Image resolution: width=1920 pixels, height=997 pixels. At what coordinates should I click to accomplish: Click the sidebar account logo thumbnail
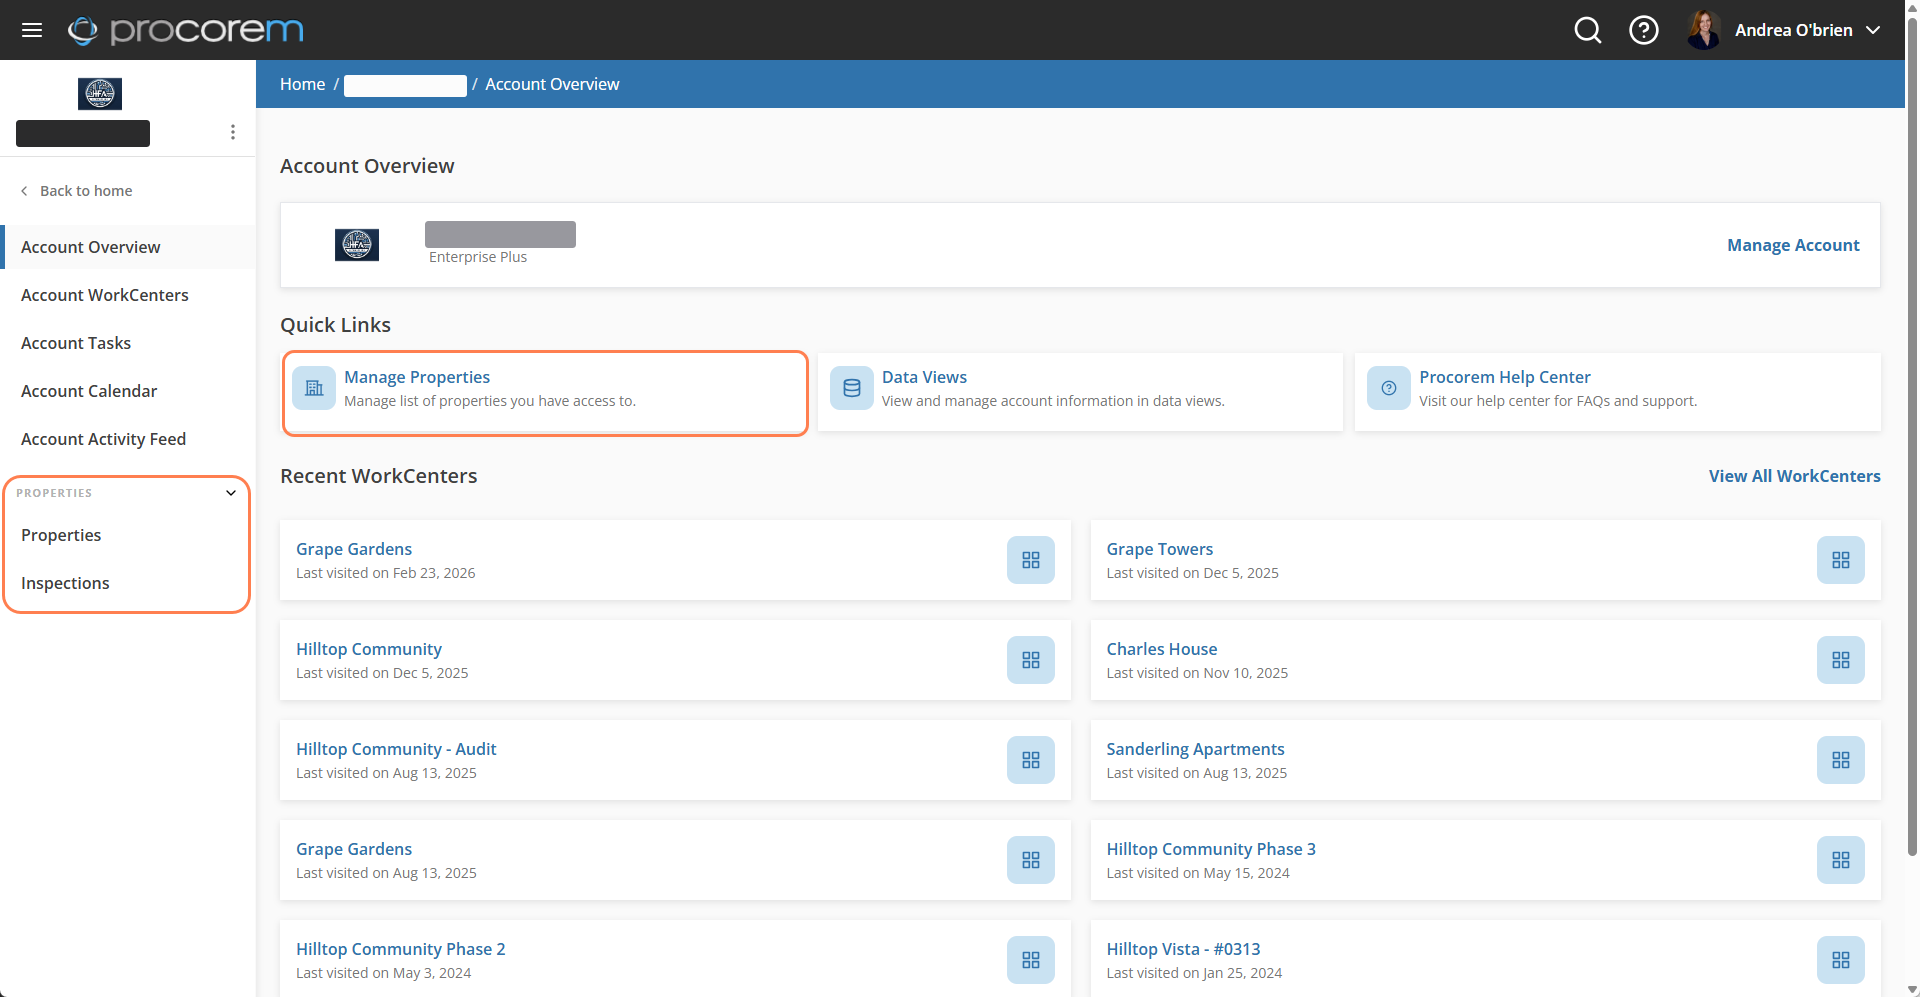(x=100, y=94)
